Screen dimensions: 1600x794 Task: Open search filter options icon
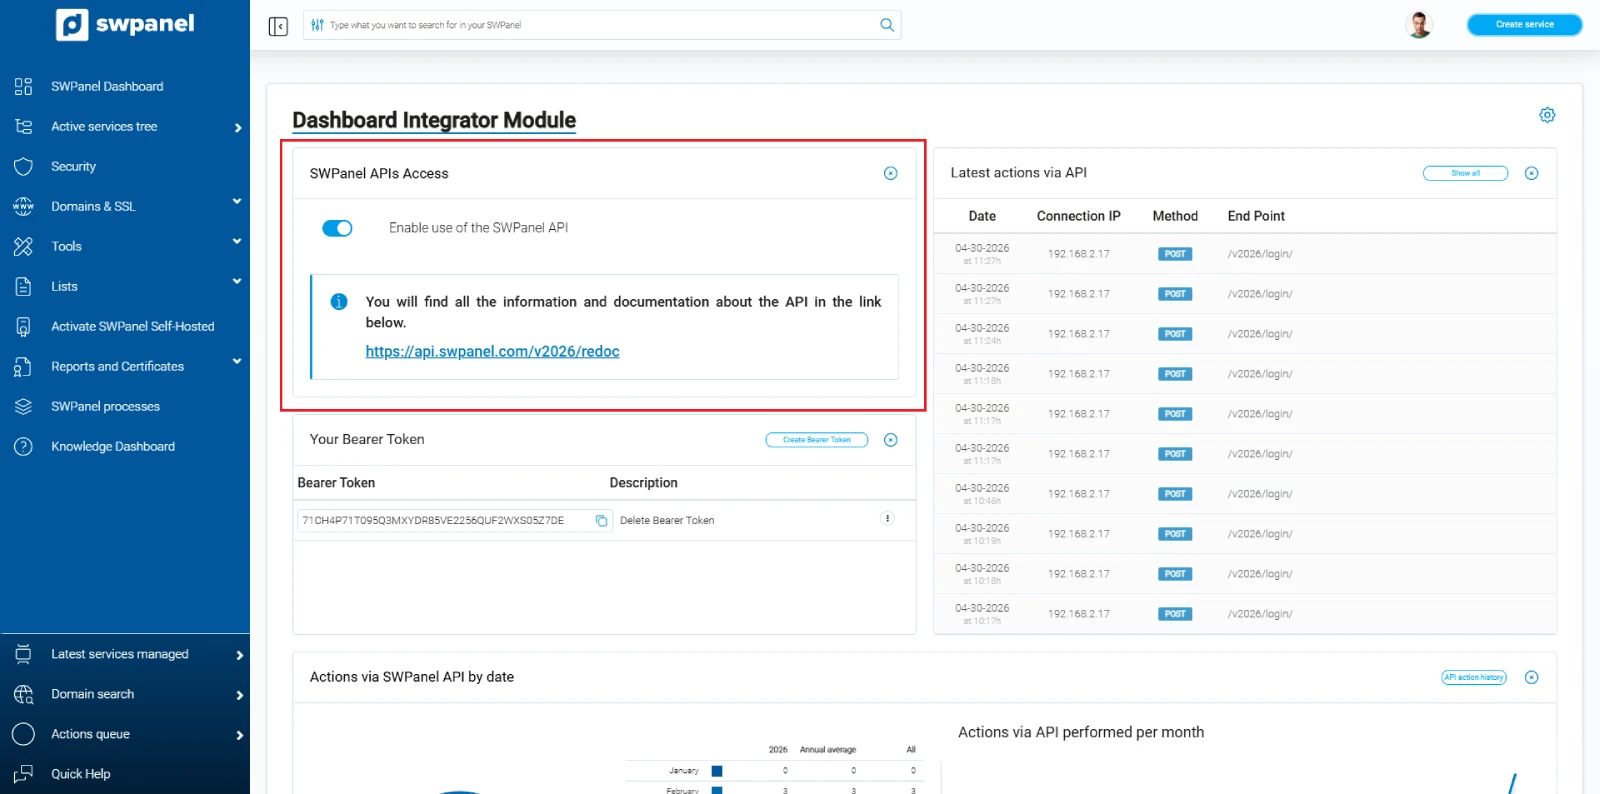(x=317, y=25)
